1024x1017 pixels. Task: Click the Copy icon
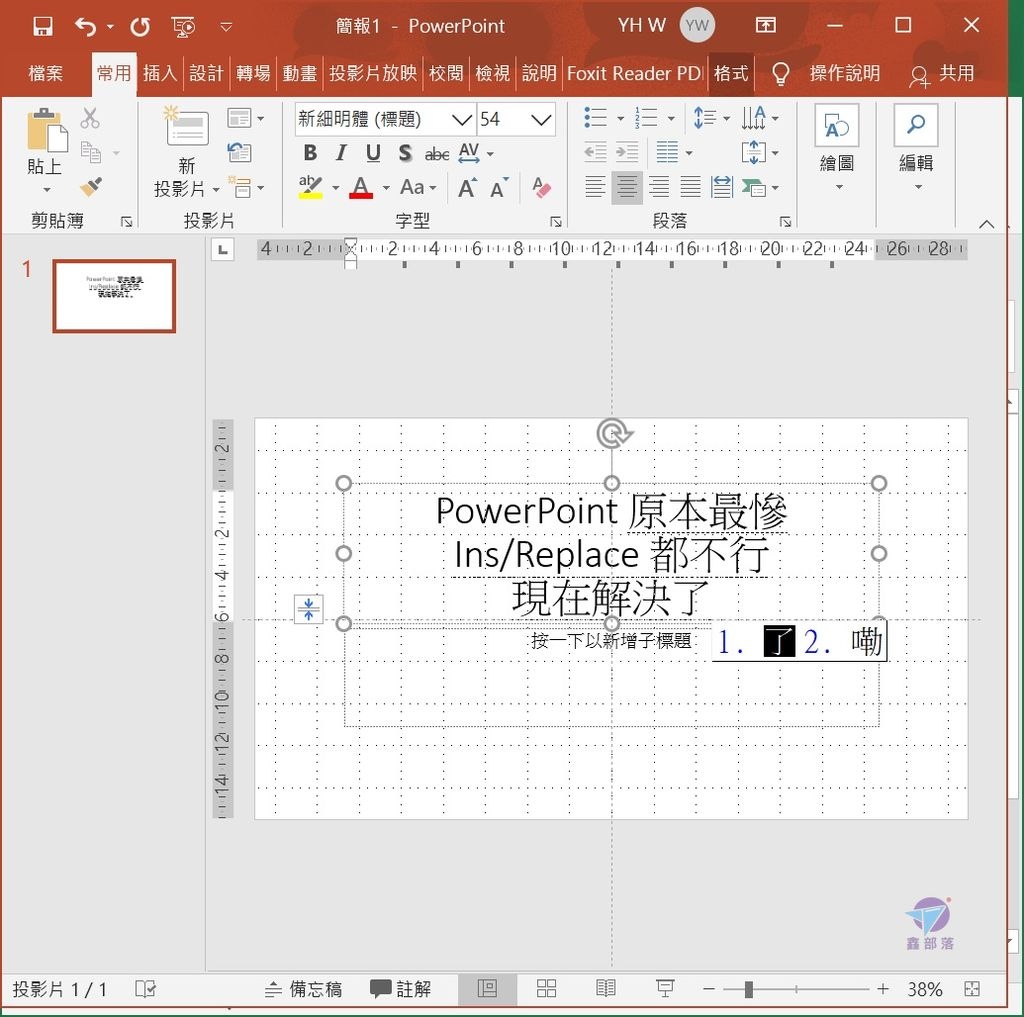(90, 152)
